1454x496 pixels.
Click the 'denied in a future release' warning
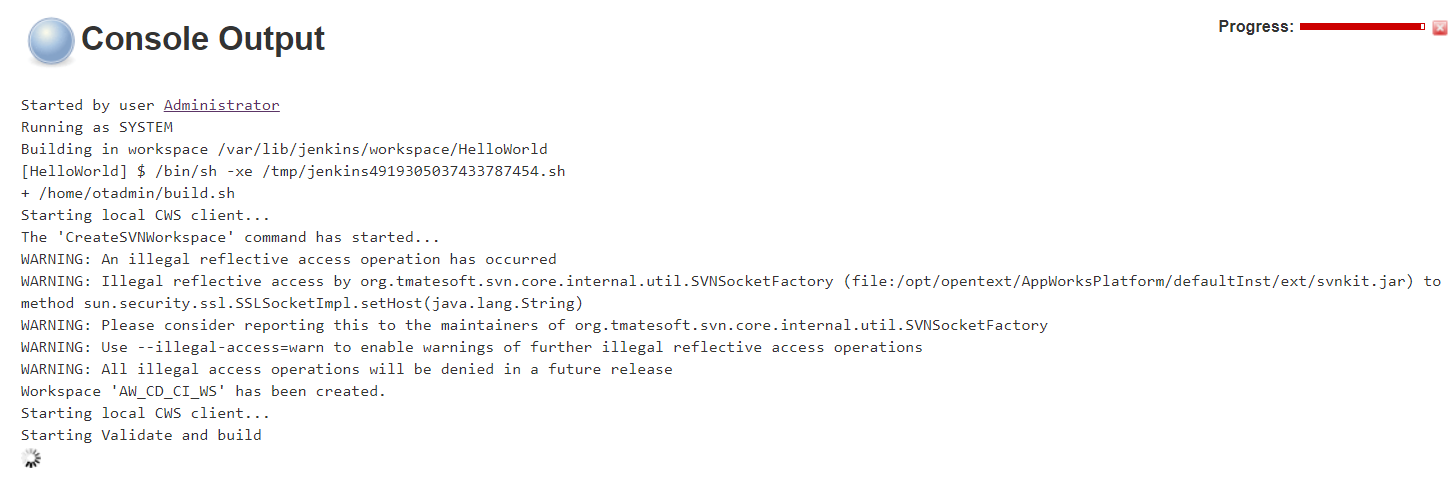tap(346, 369)
